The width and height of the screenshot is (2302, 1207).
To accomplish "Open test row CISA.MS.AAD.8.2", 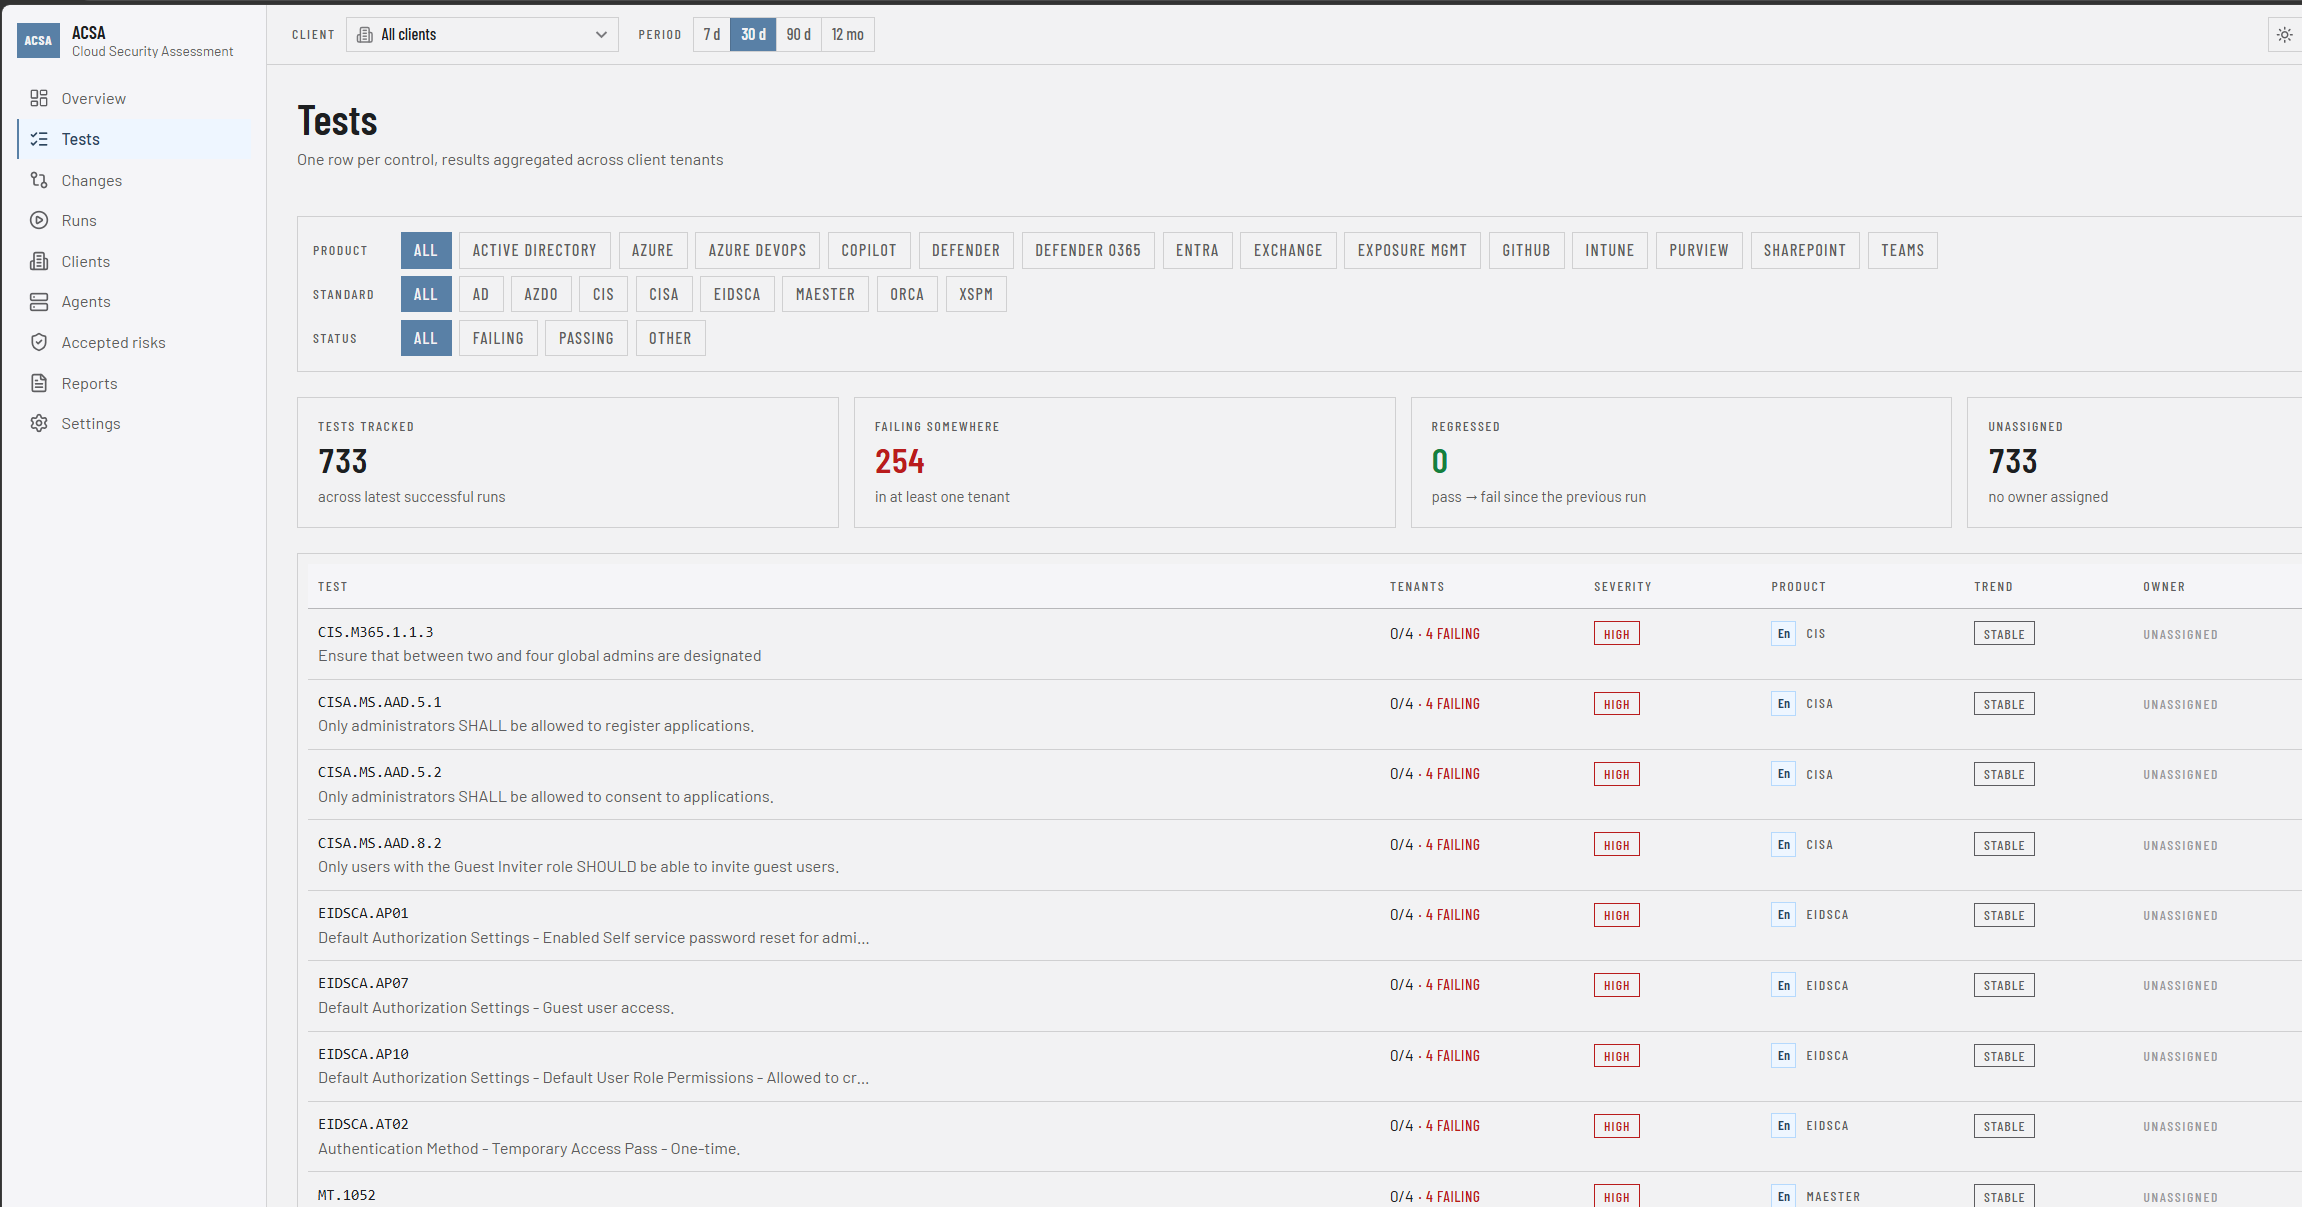I will (1304, 855).
